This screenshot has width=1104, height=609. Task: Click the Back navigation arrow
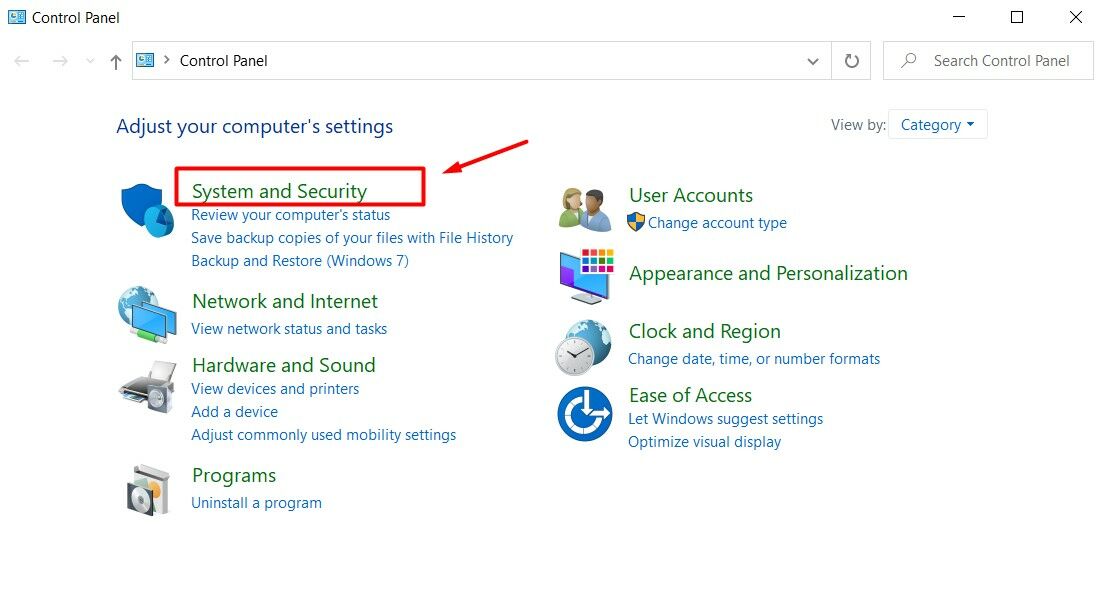(x=22, y=61)
